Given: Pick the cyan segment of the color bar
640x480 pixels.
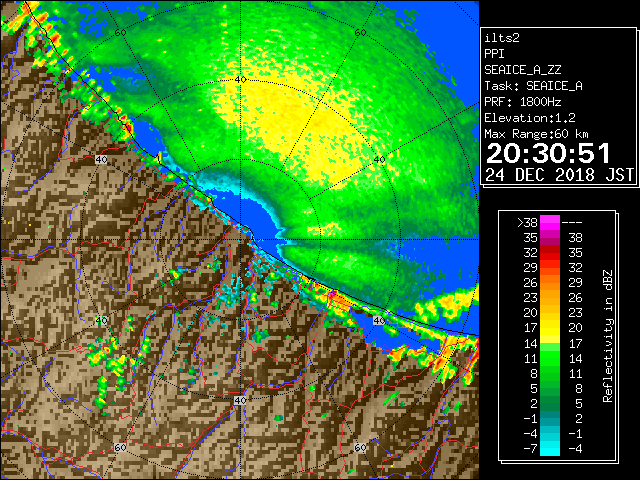Looking at the screenshot, I should point(550,448).
